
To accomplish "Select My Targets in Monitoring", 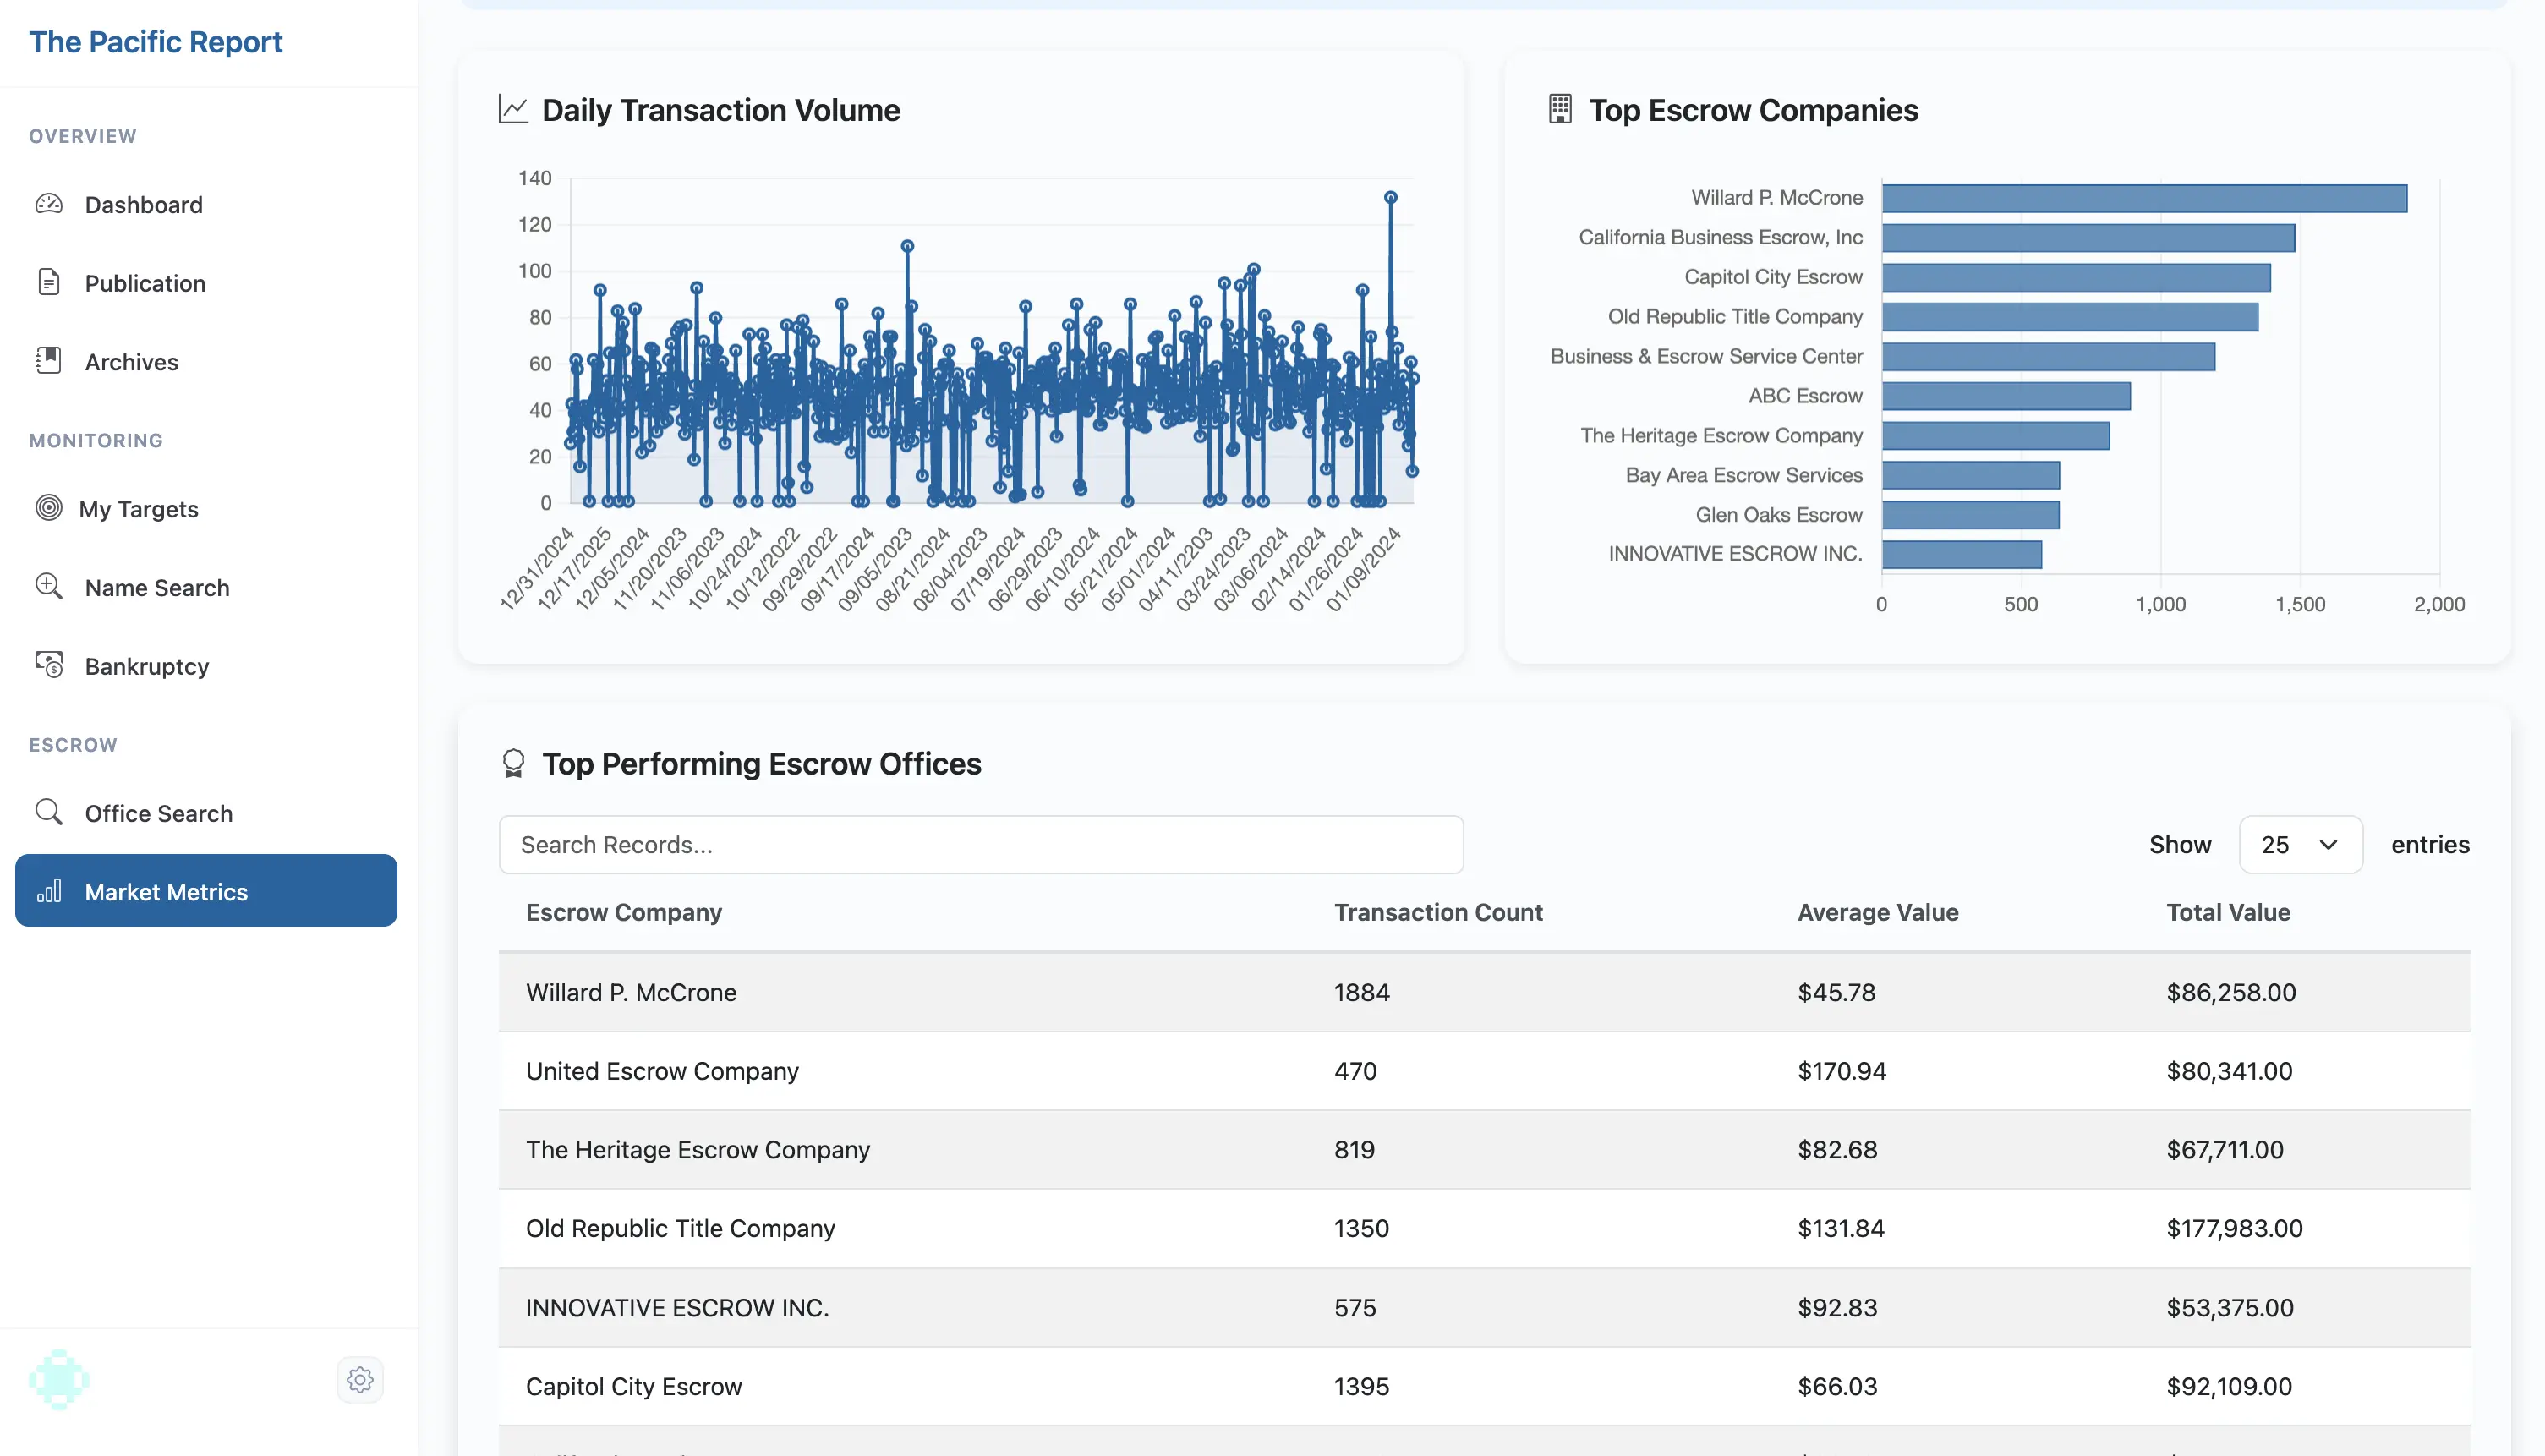I will coord(207,508).
